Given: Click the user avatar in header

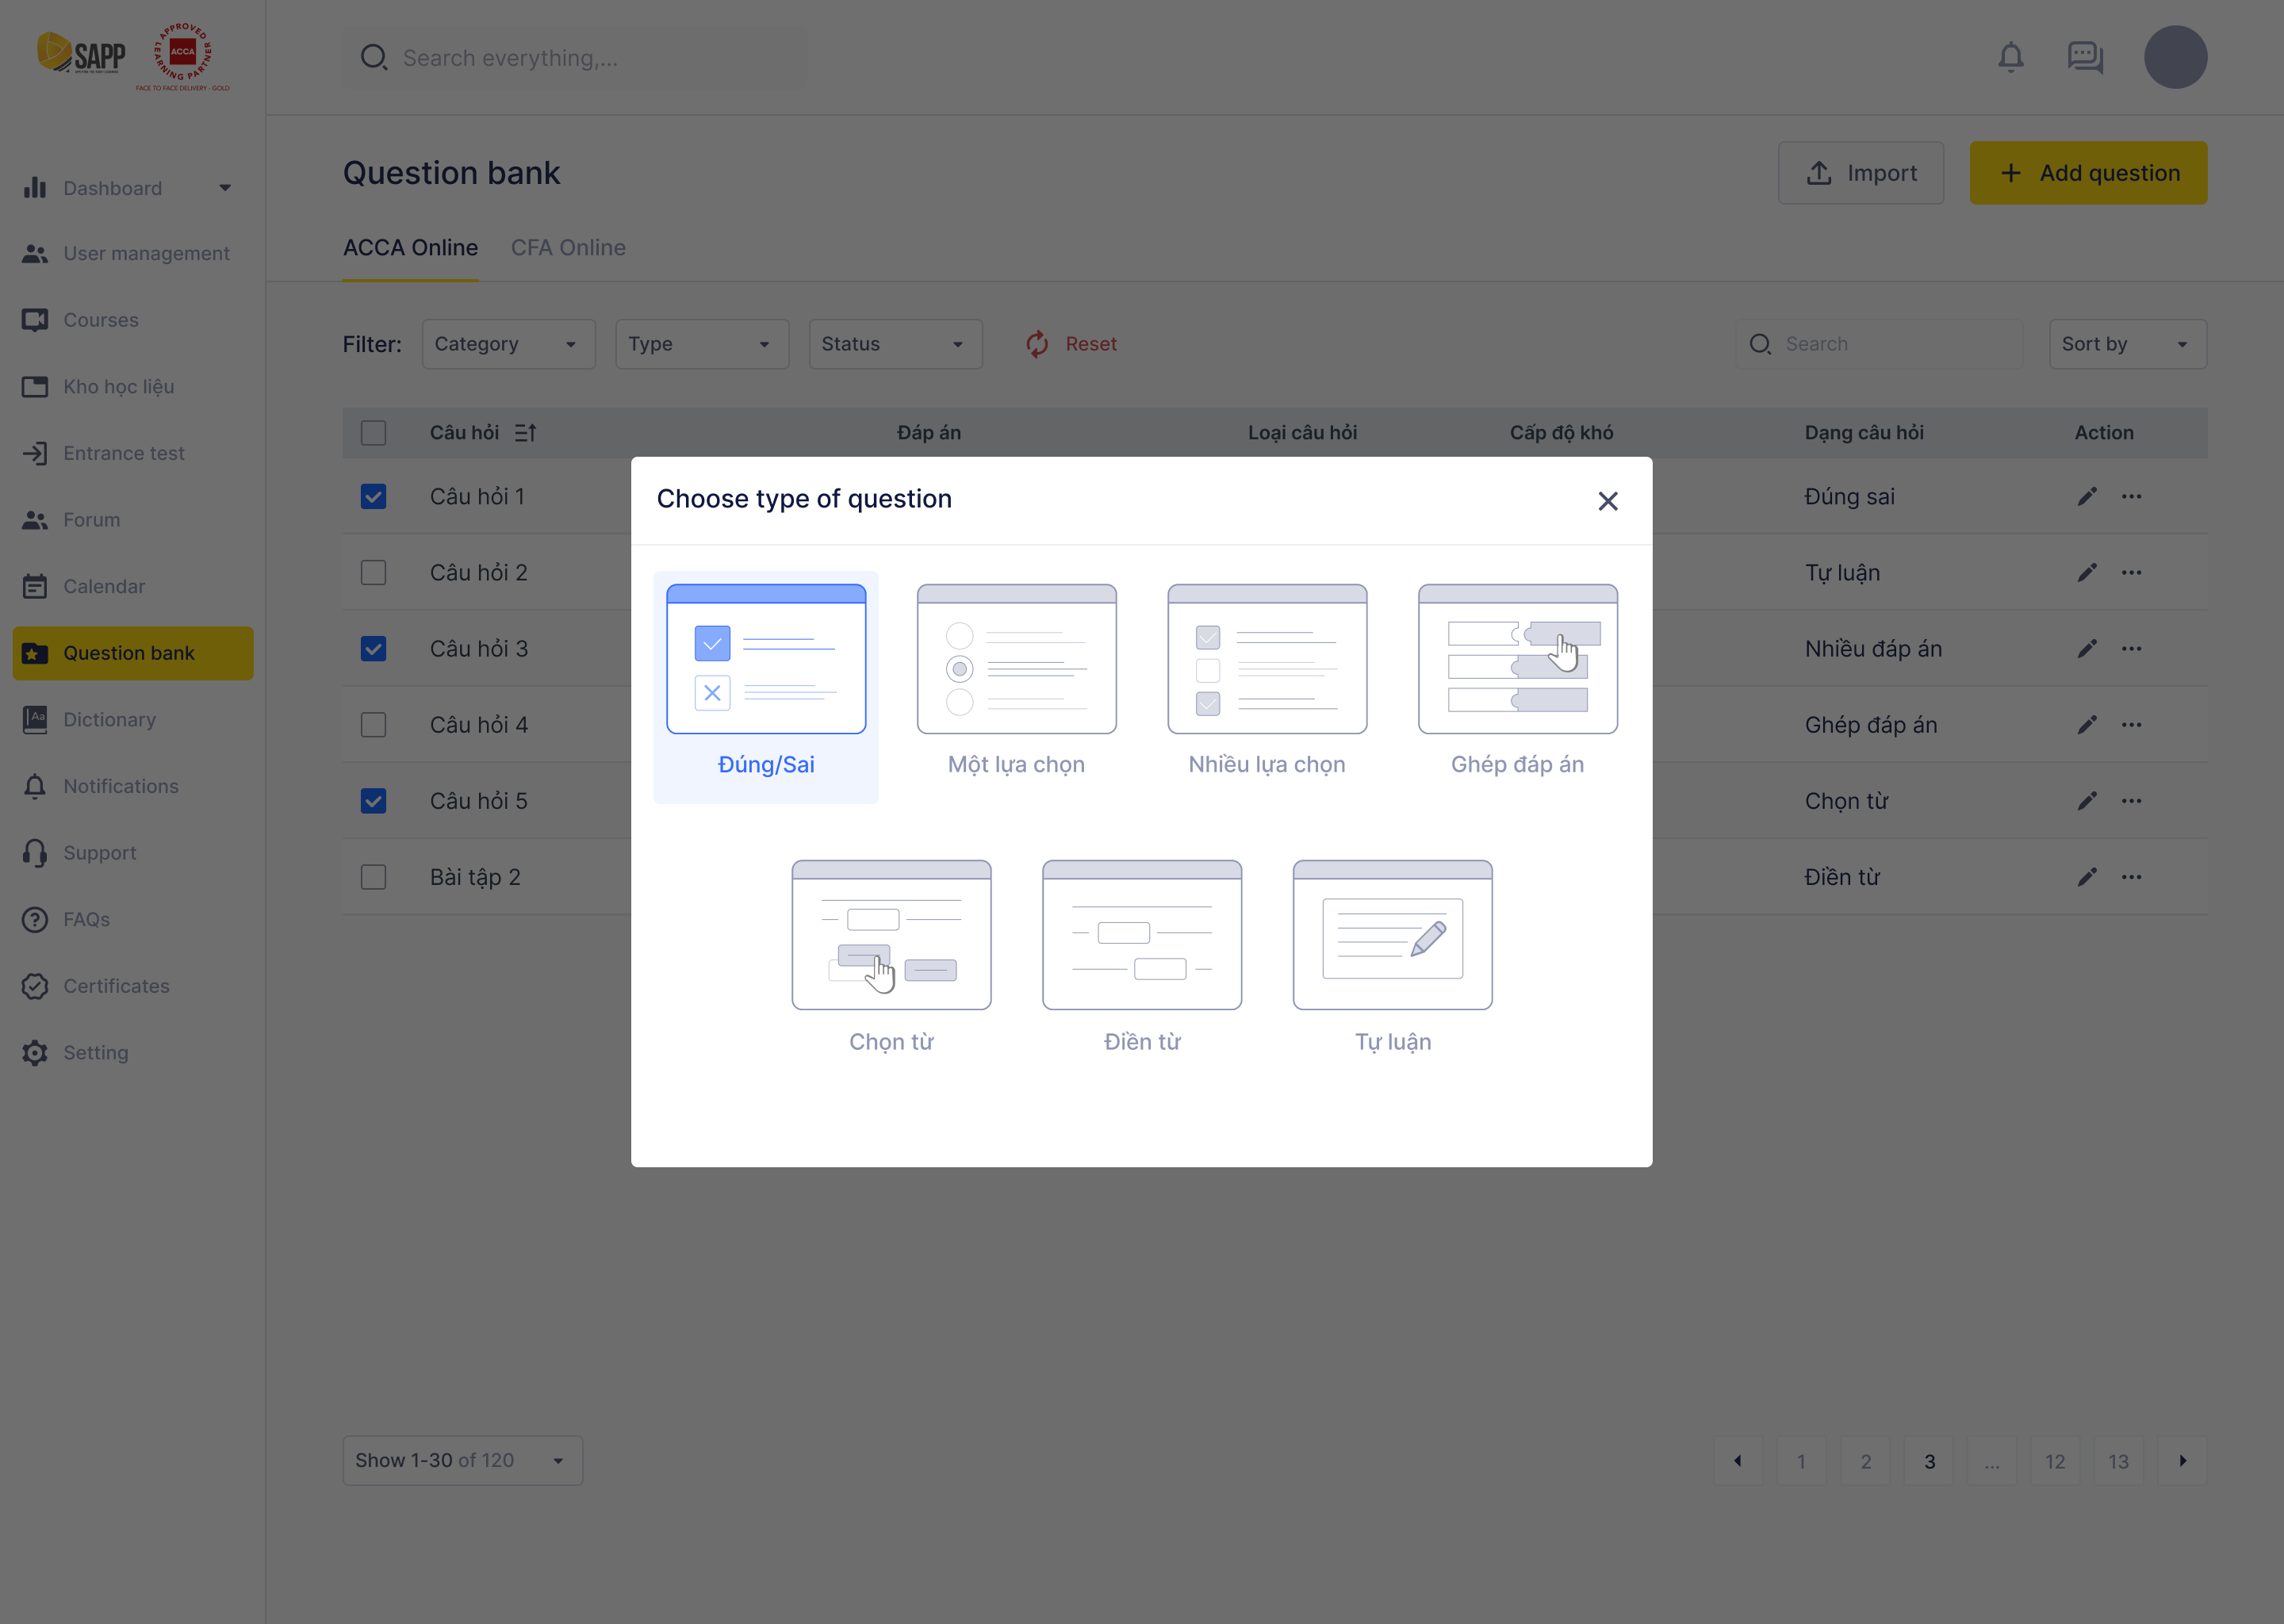Looking at the screenshot, I should click(x=2175, y=57).
